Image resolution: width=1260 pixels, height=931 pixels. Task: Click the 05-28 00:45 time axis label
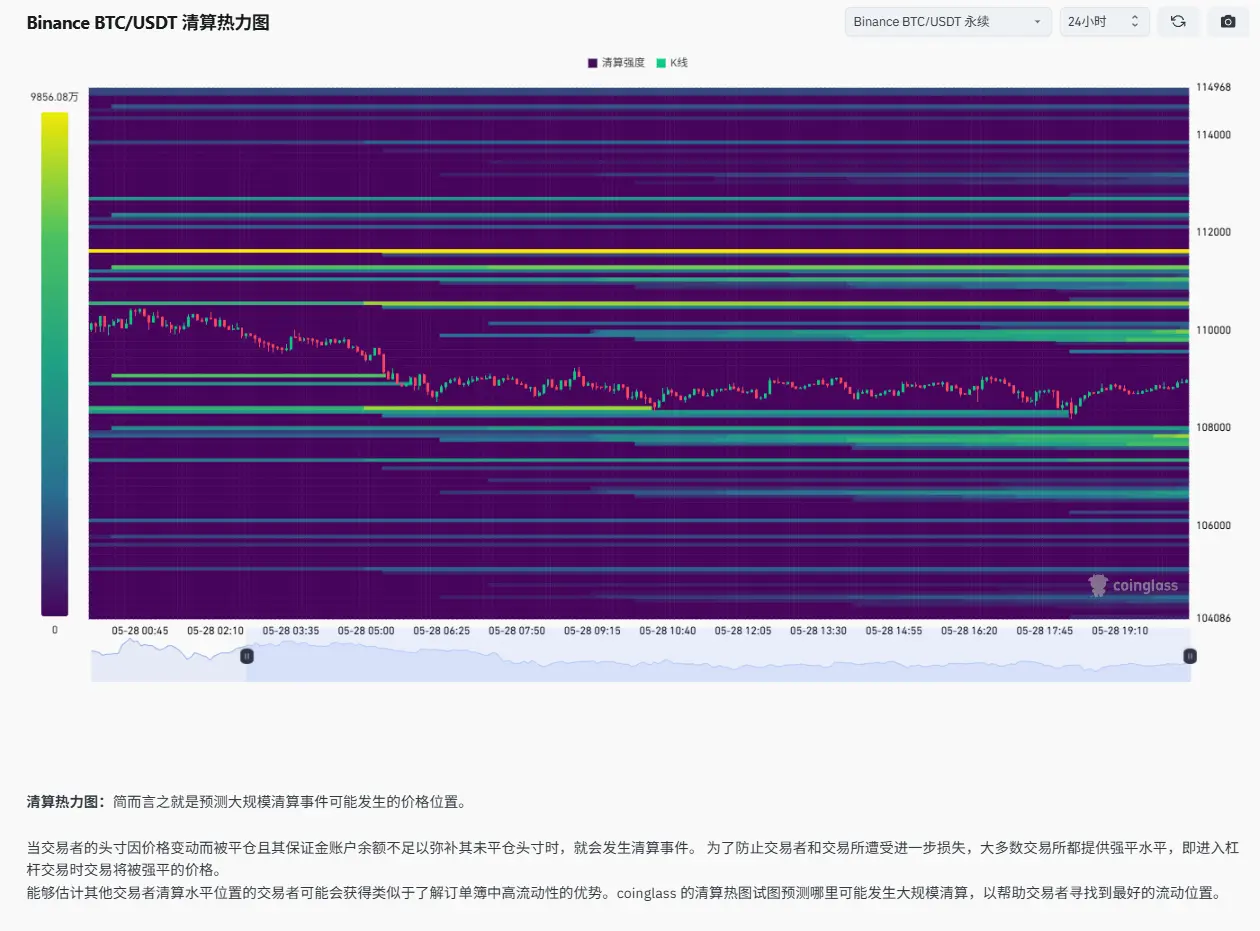(x=140, y=631)
